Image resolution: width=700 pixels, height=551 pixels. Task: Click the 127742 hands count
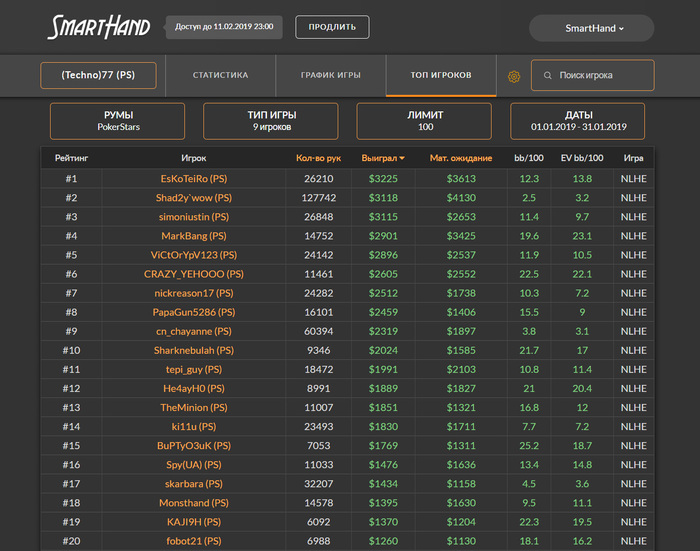coord(319,198)
